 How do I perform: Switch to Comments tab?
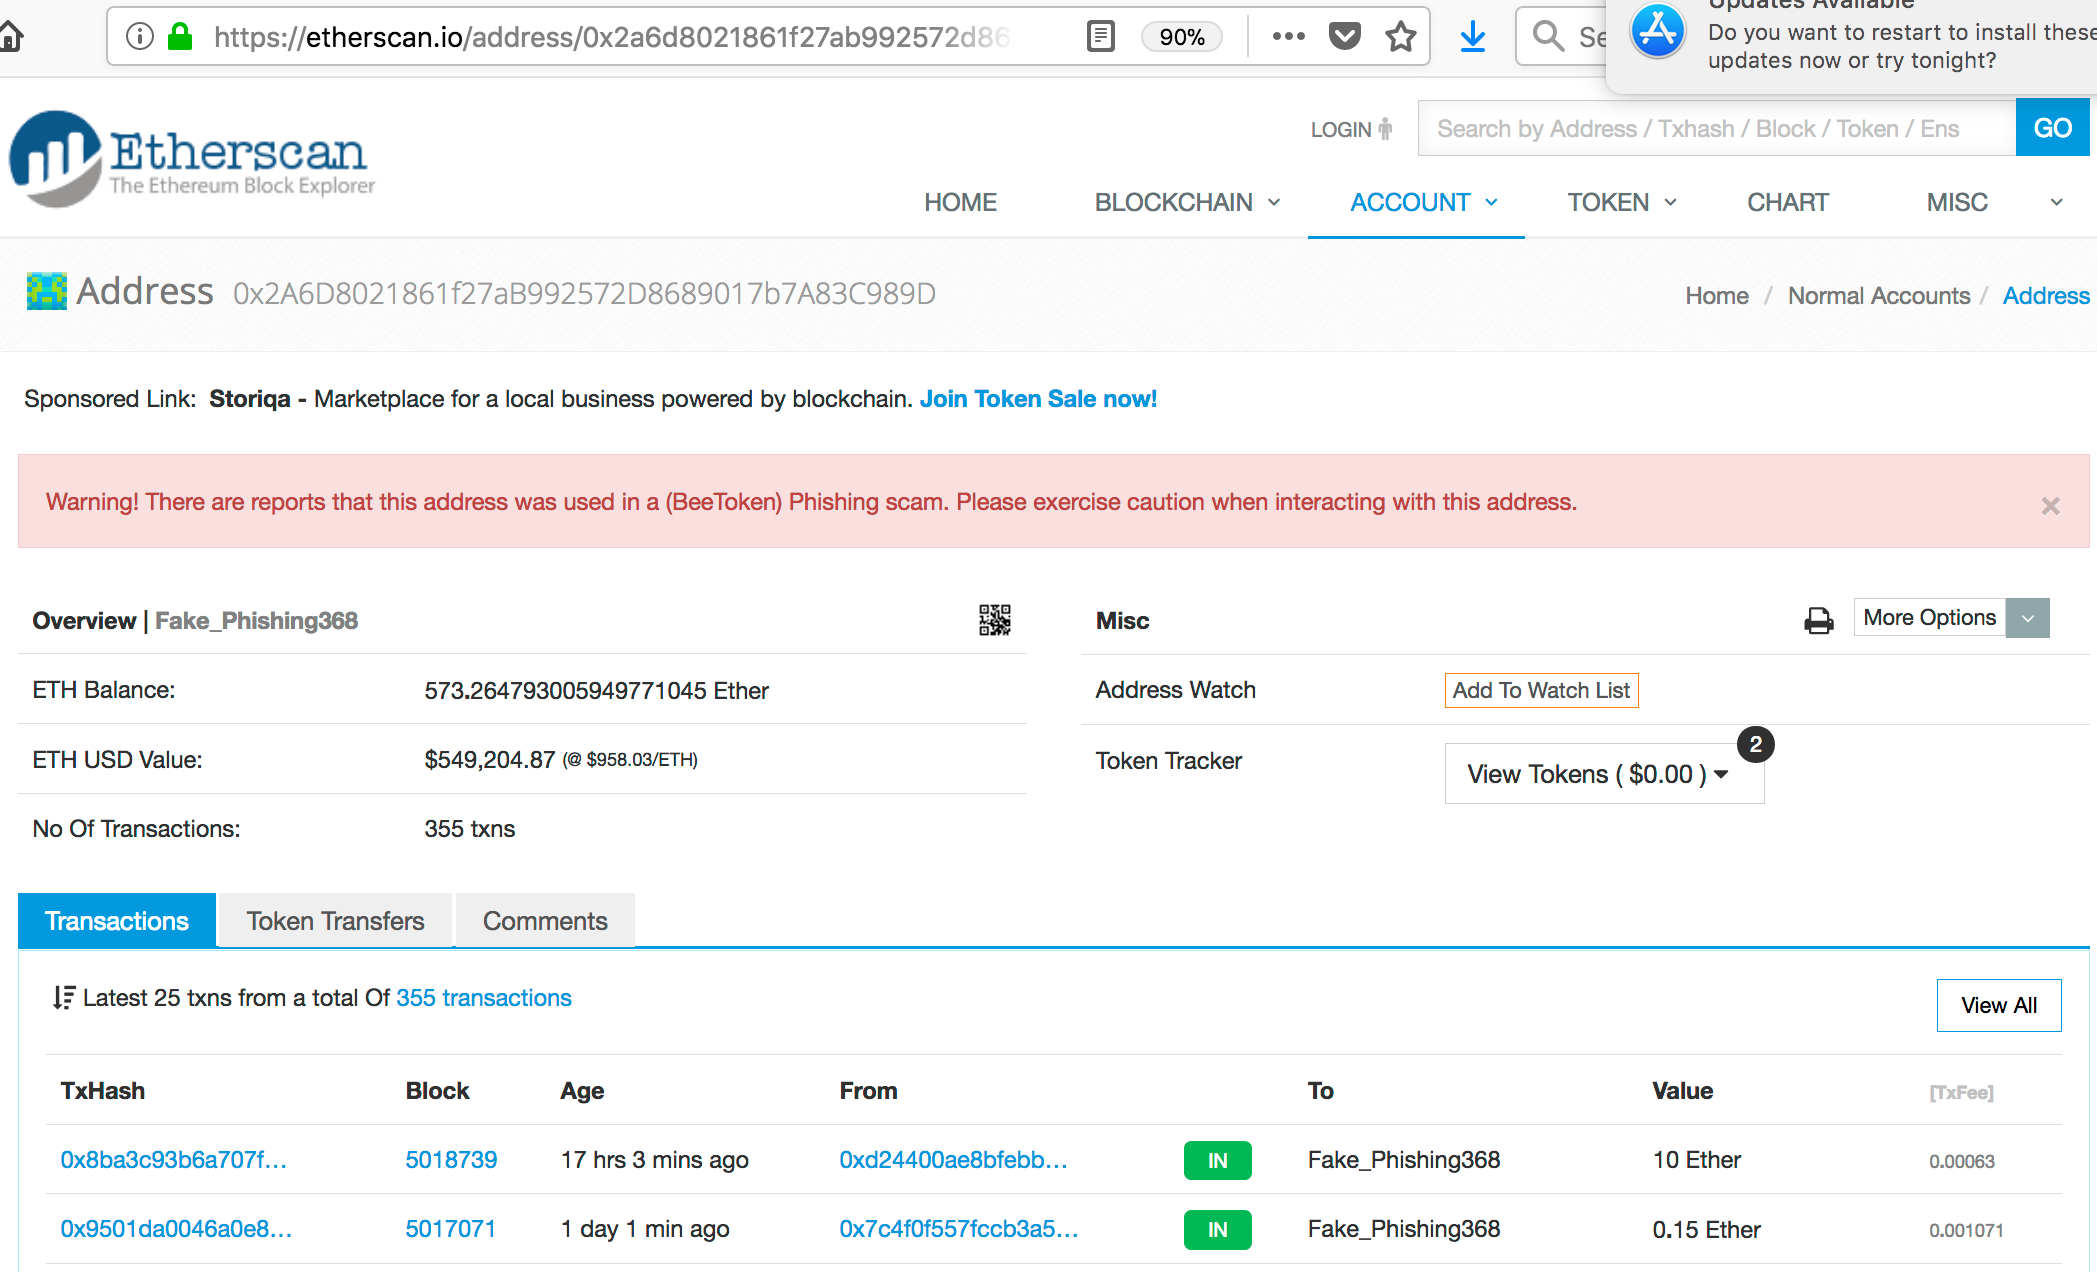pos(545,921)
